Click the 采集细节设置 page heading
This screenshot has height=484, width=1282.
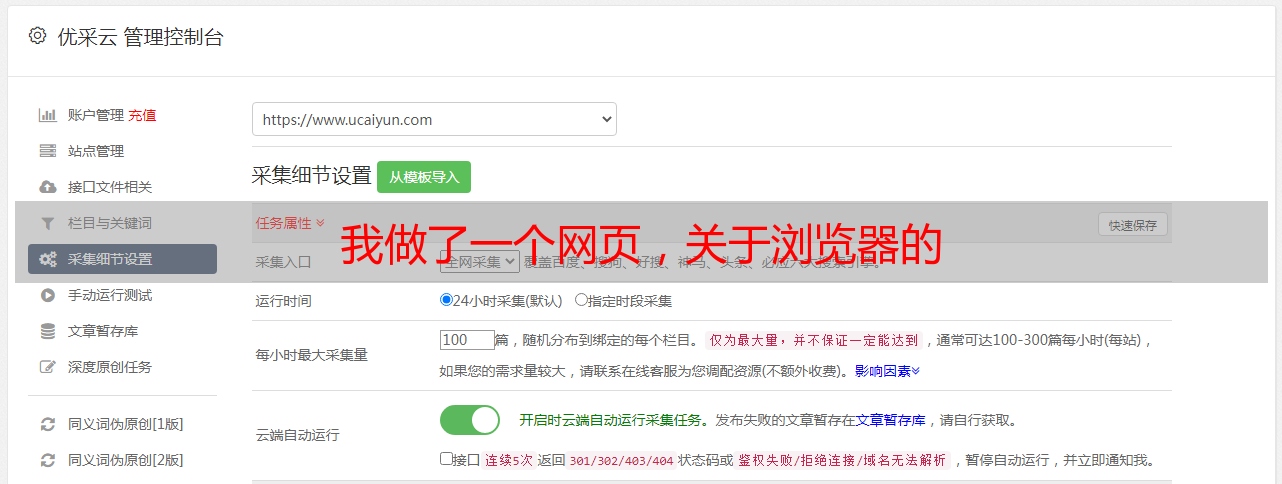[x=311, y=176]
